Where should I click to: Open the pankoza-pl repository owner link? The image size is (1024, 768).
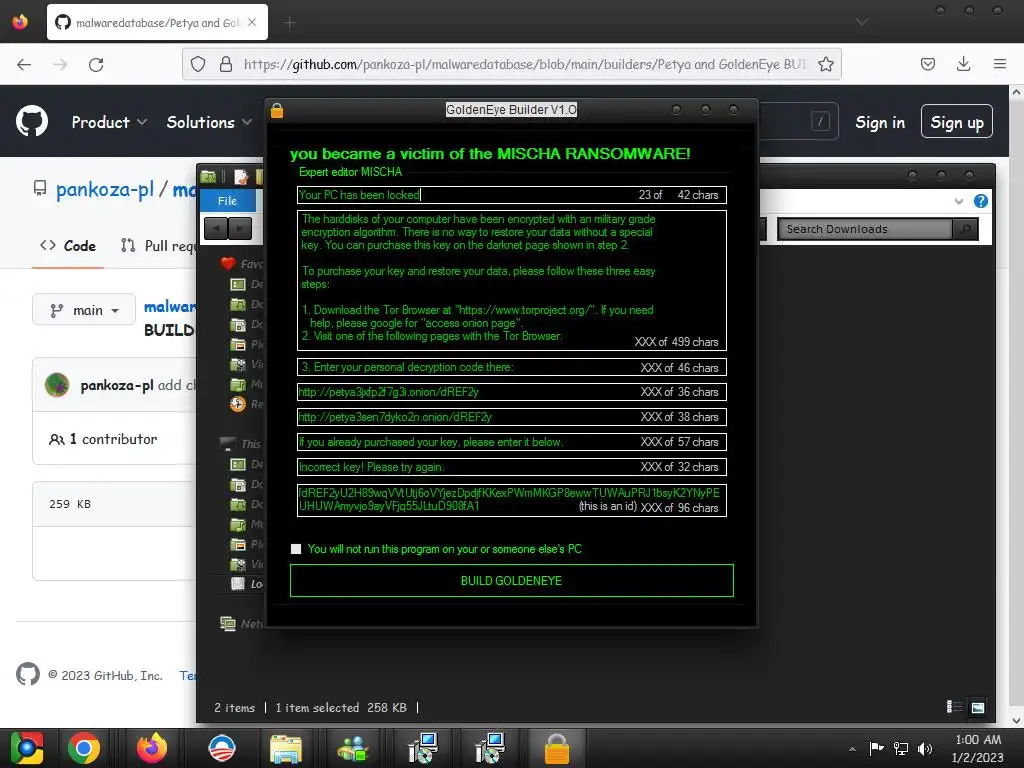pyautogui.click(x=104, y=189)
